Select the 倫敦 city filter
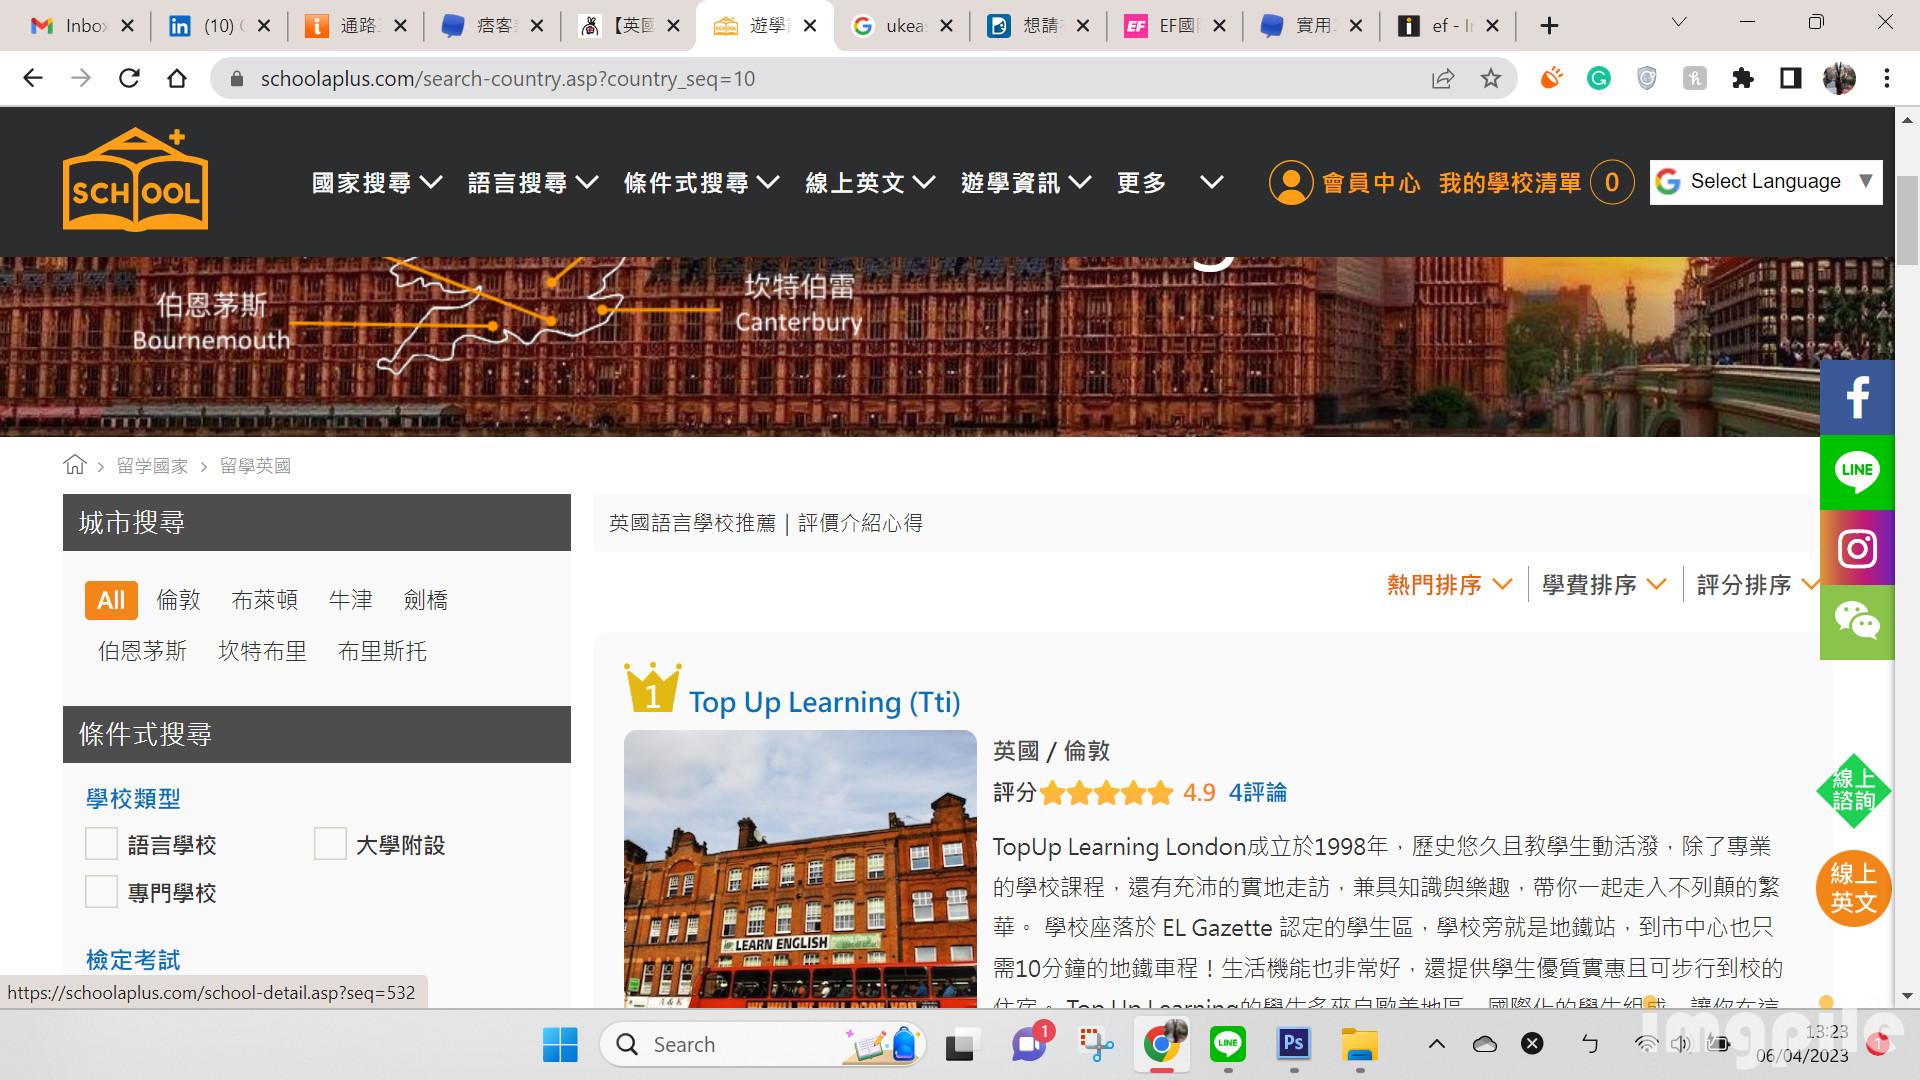Viewport: 1920px width, 1080px height. click(179, 600)
